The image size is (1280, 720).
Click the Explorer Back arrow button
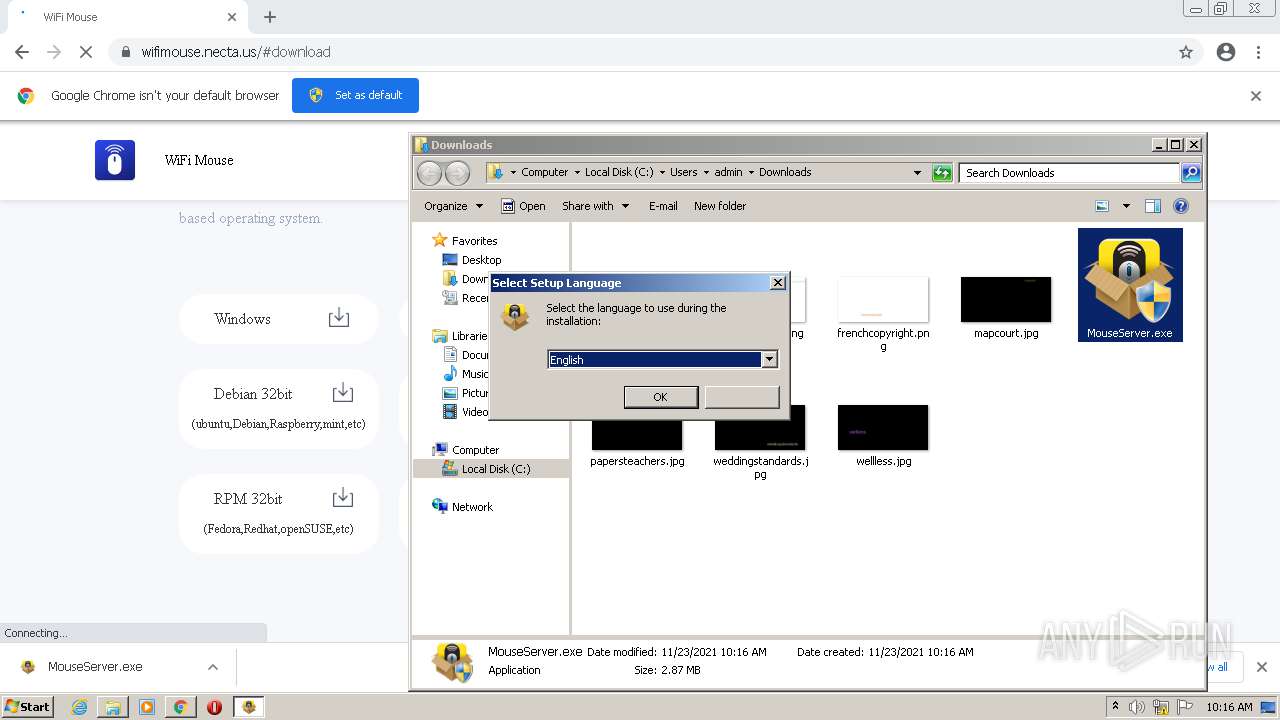click(x=429, y=173)
